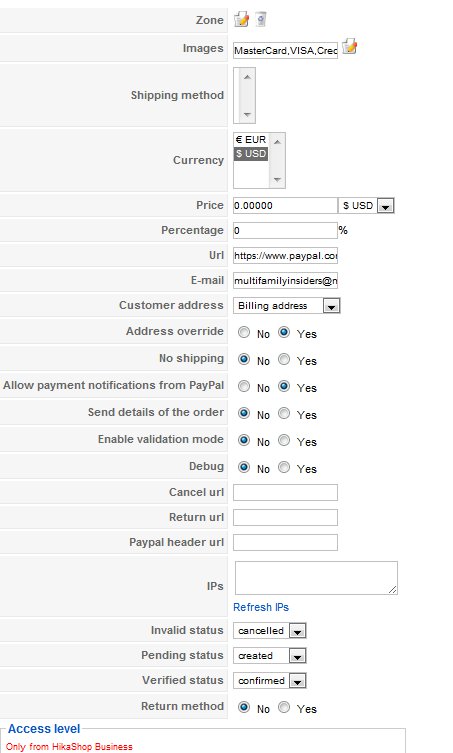Open the Pending status dropdown

coord(269,656)
